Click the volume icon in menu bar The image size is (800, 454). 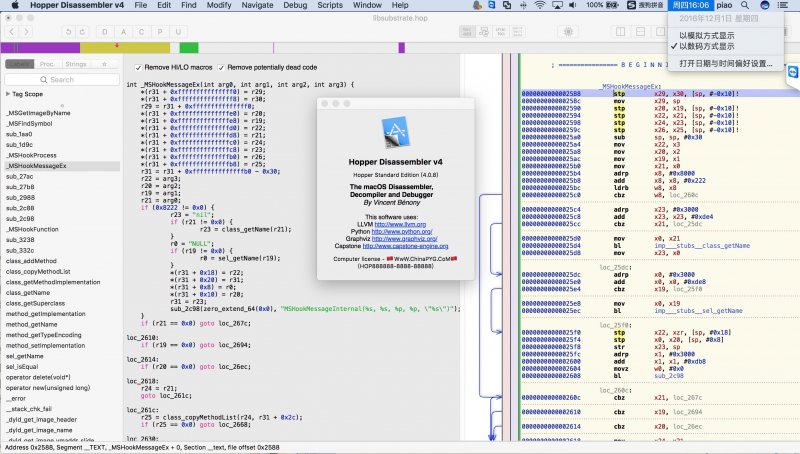(x=573, y=5)
